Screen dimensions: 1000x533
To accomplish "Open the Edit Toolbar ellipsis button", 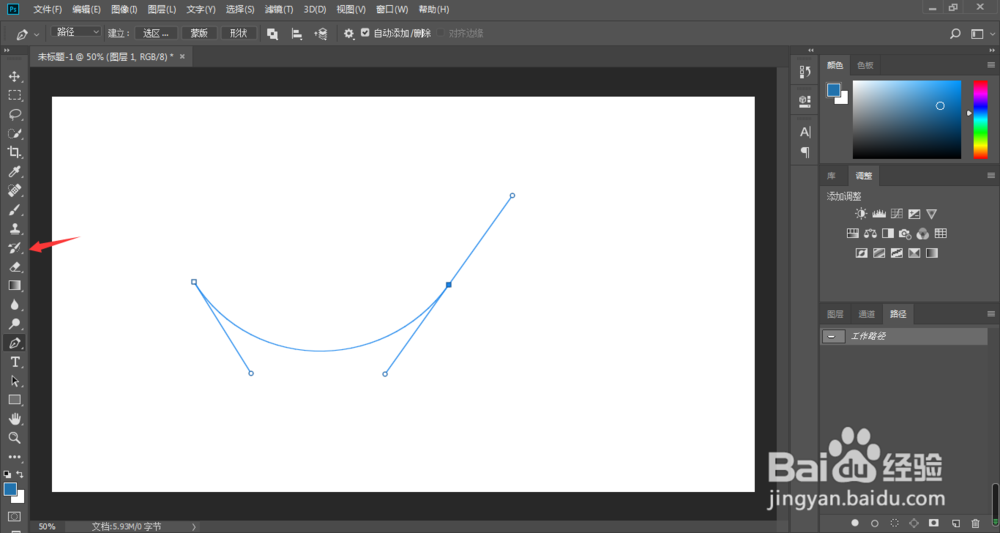I will click(x=15, y=457).
